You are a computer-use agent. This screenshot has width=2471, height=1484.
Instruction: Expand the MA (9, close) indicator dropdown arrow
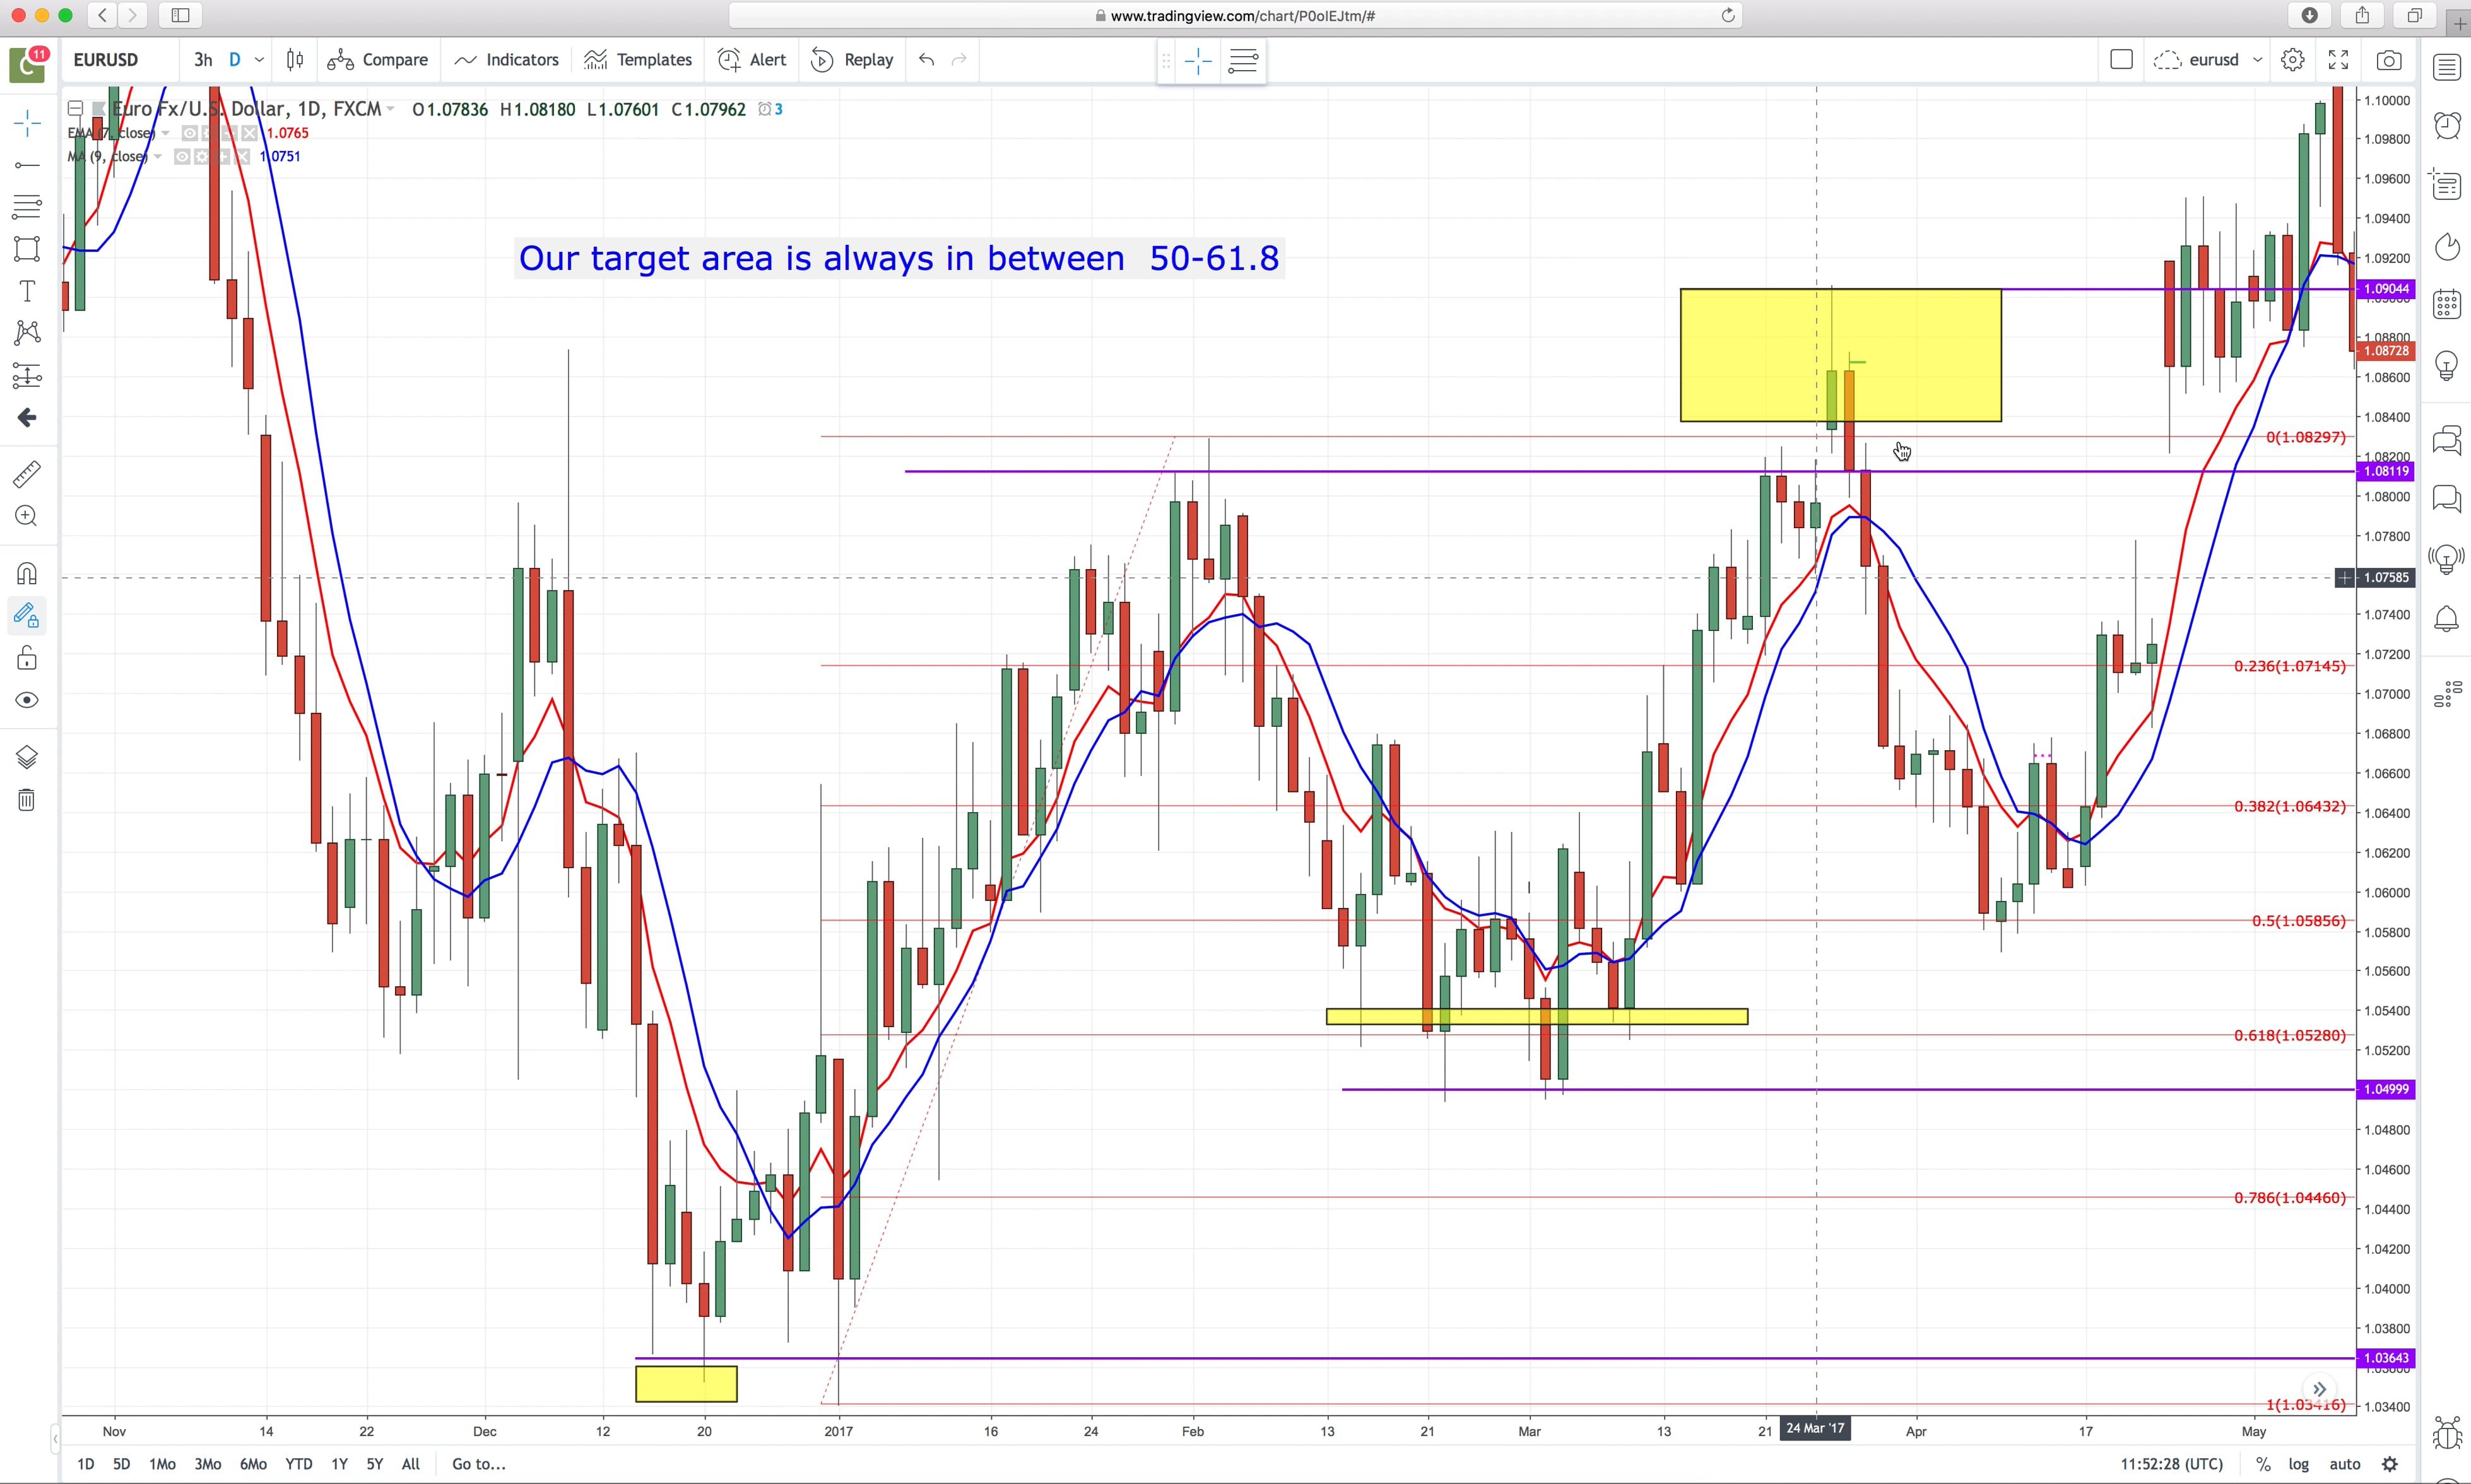pyautogui.click(x=158, y=157)
